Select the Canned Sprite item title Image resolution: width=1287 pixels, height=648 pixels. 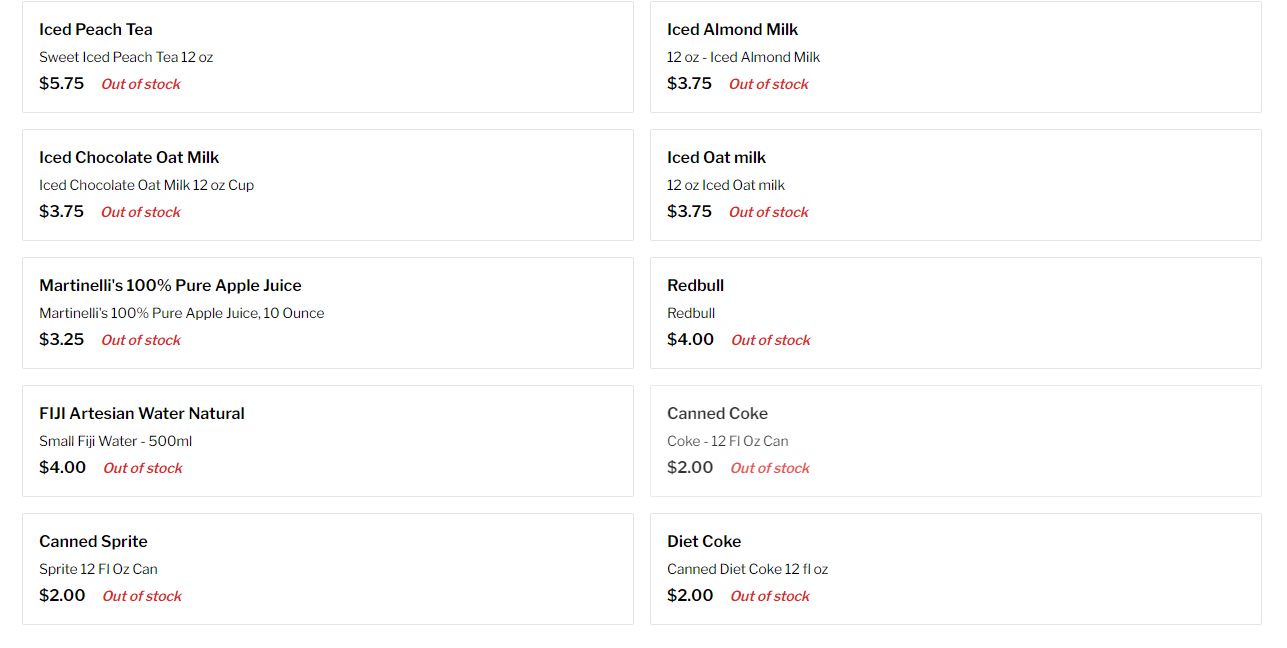point(93,542)
